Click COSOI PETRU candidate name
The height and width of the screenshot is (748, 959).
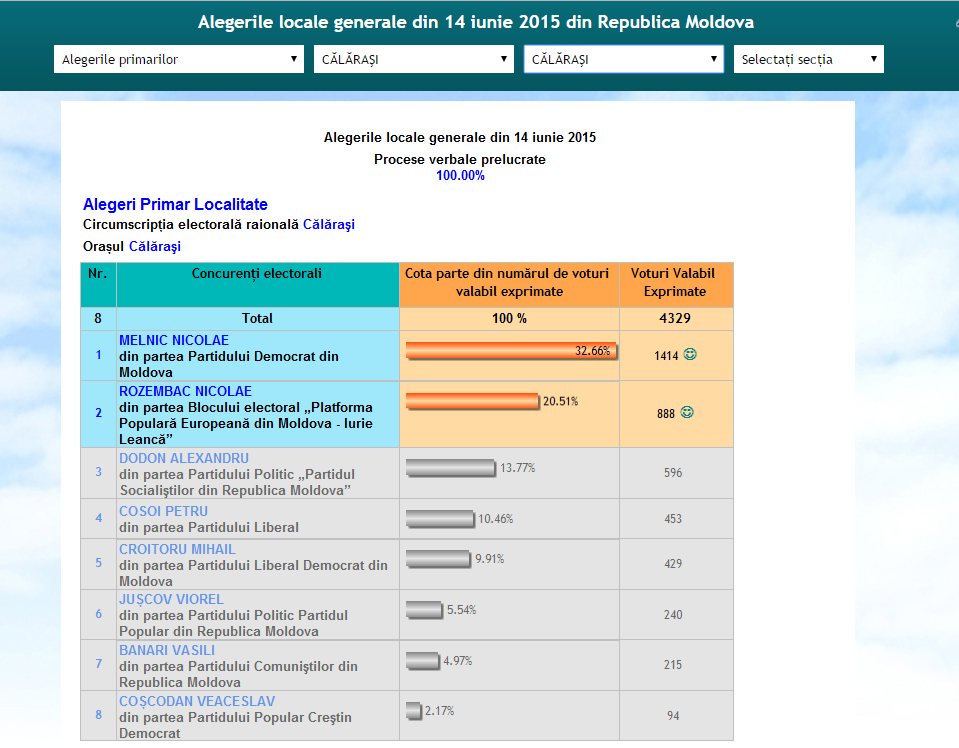click(163, 511)
